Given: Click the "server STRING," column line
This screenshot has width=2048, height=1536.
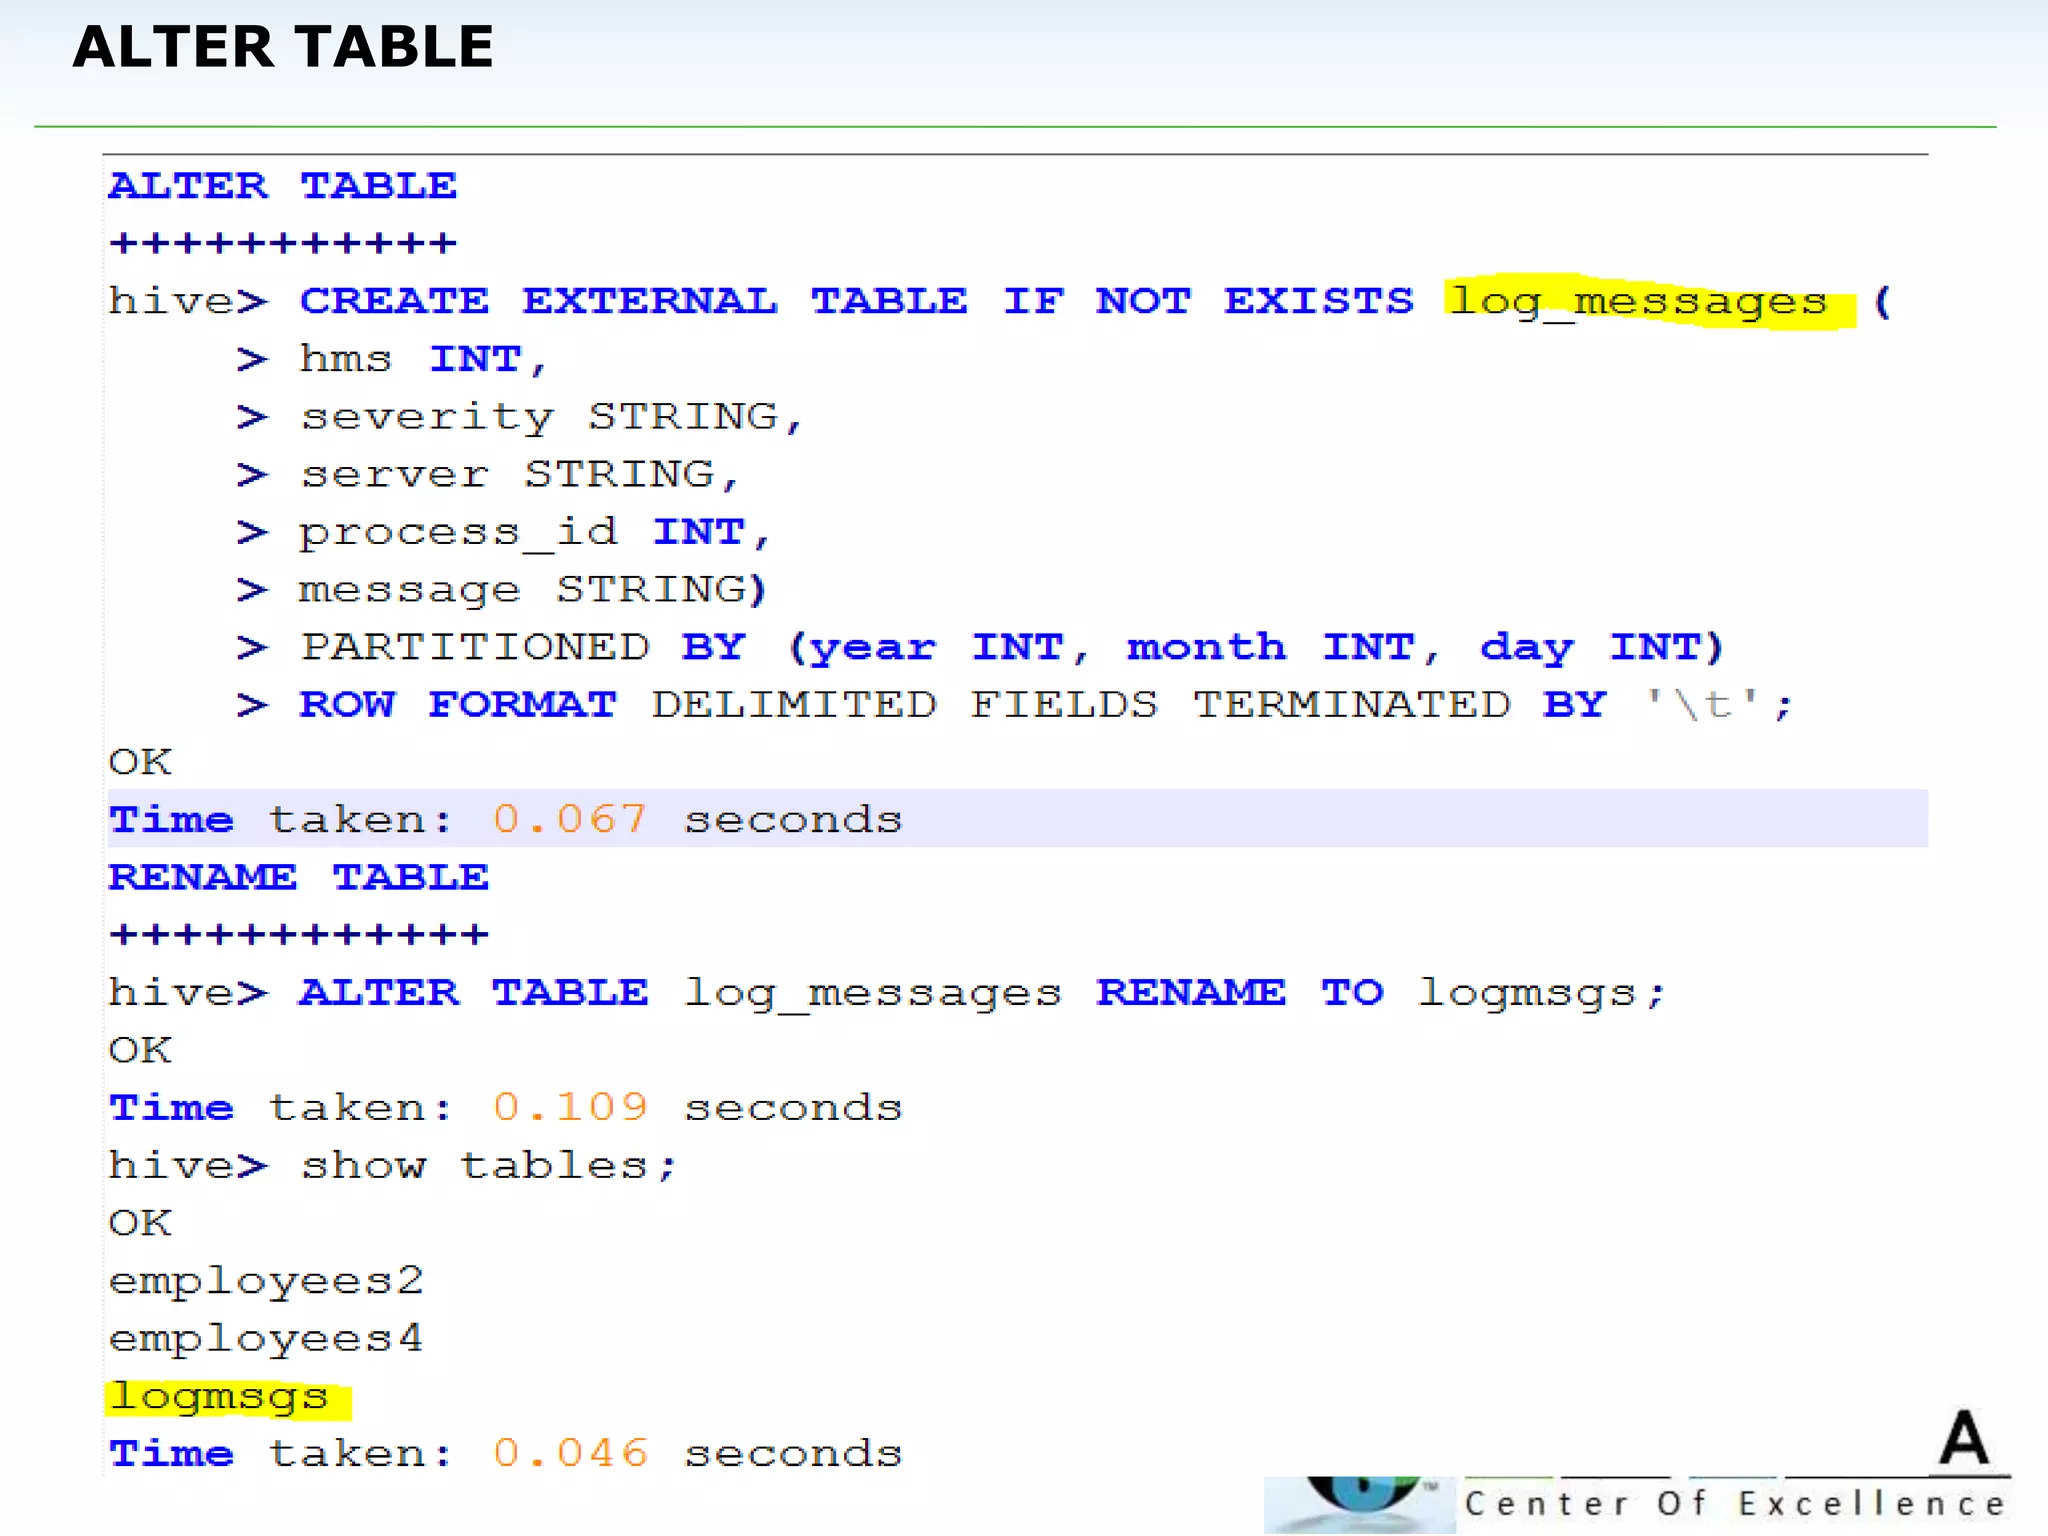Looking at the screenshot, I should click(519, 474).
